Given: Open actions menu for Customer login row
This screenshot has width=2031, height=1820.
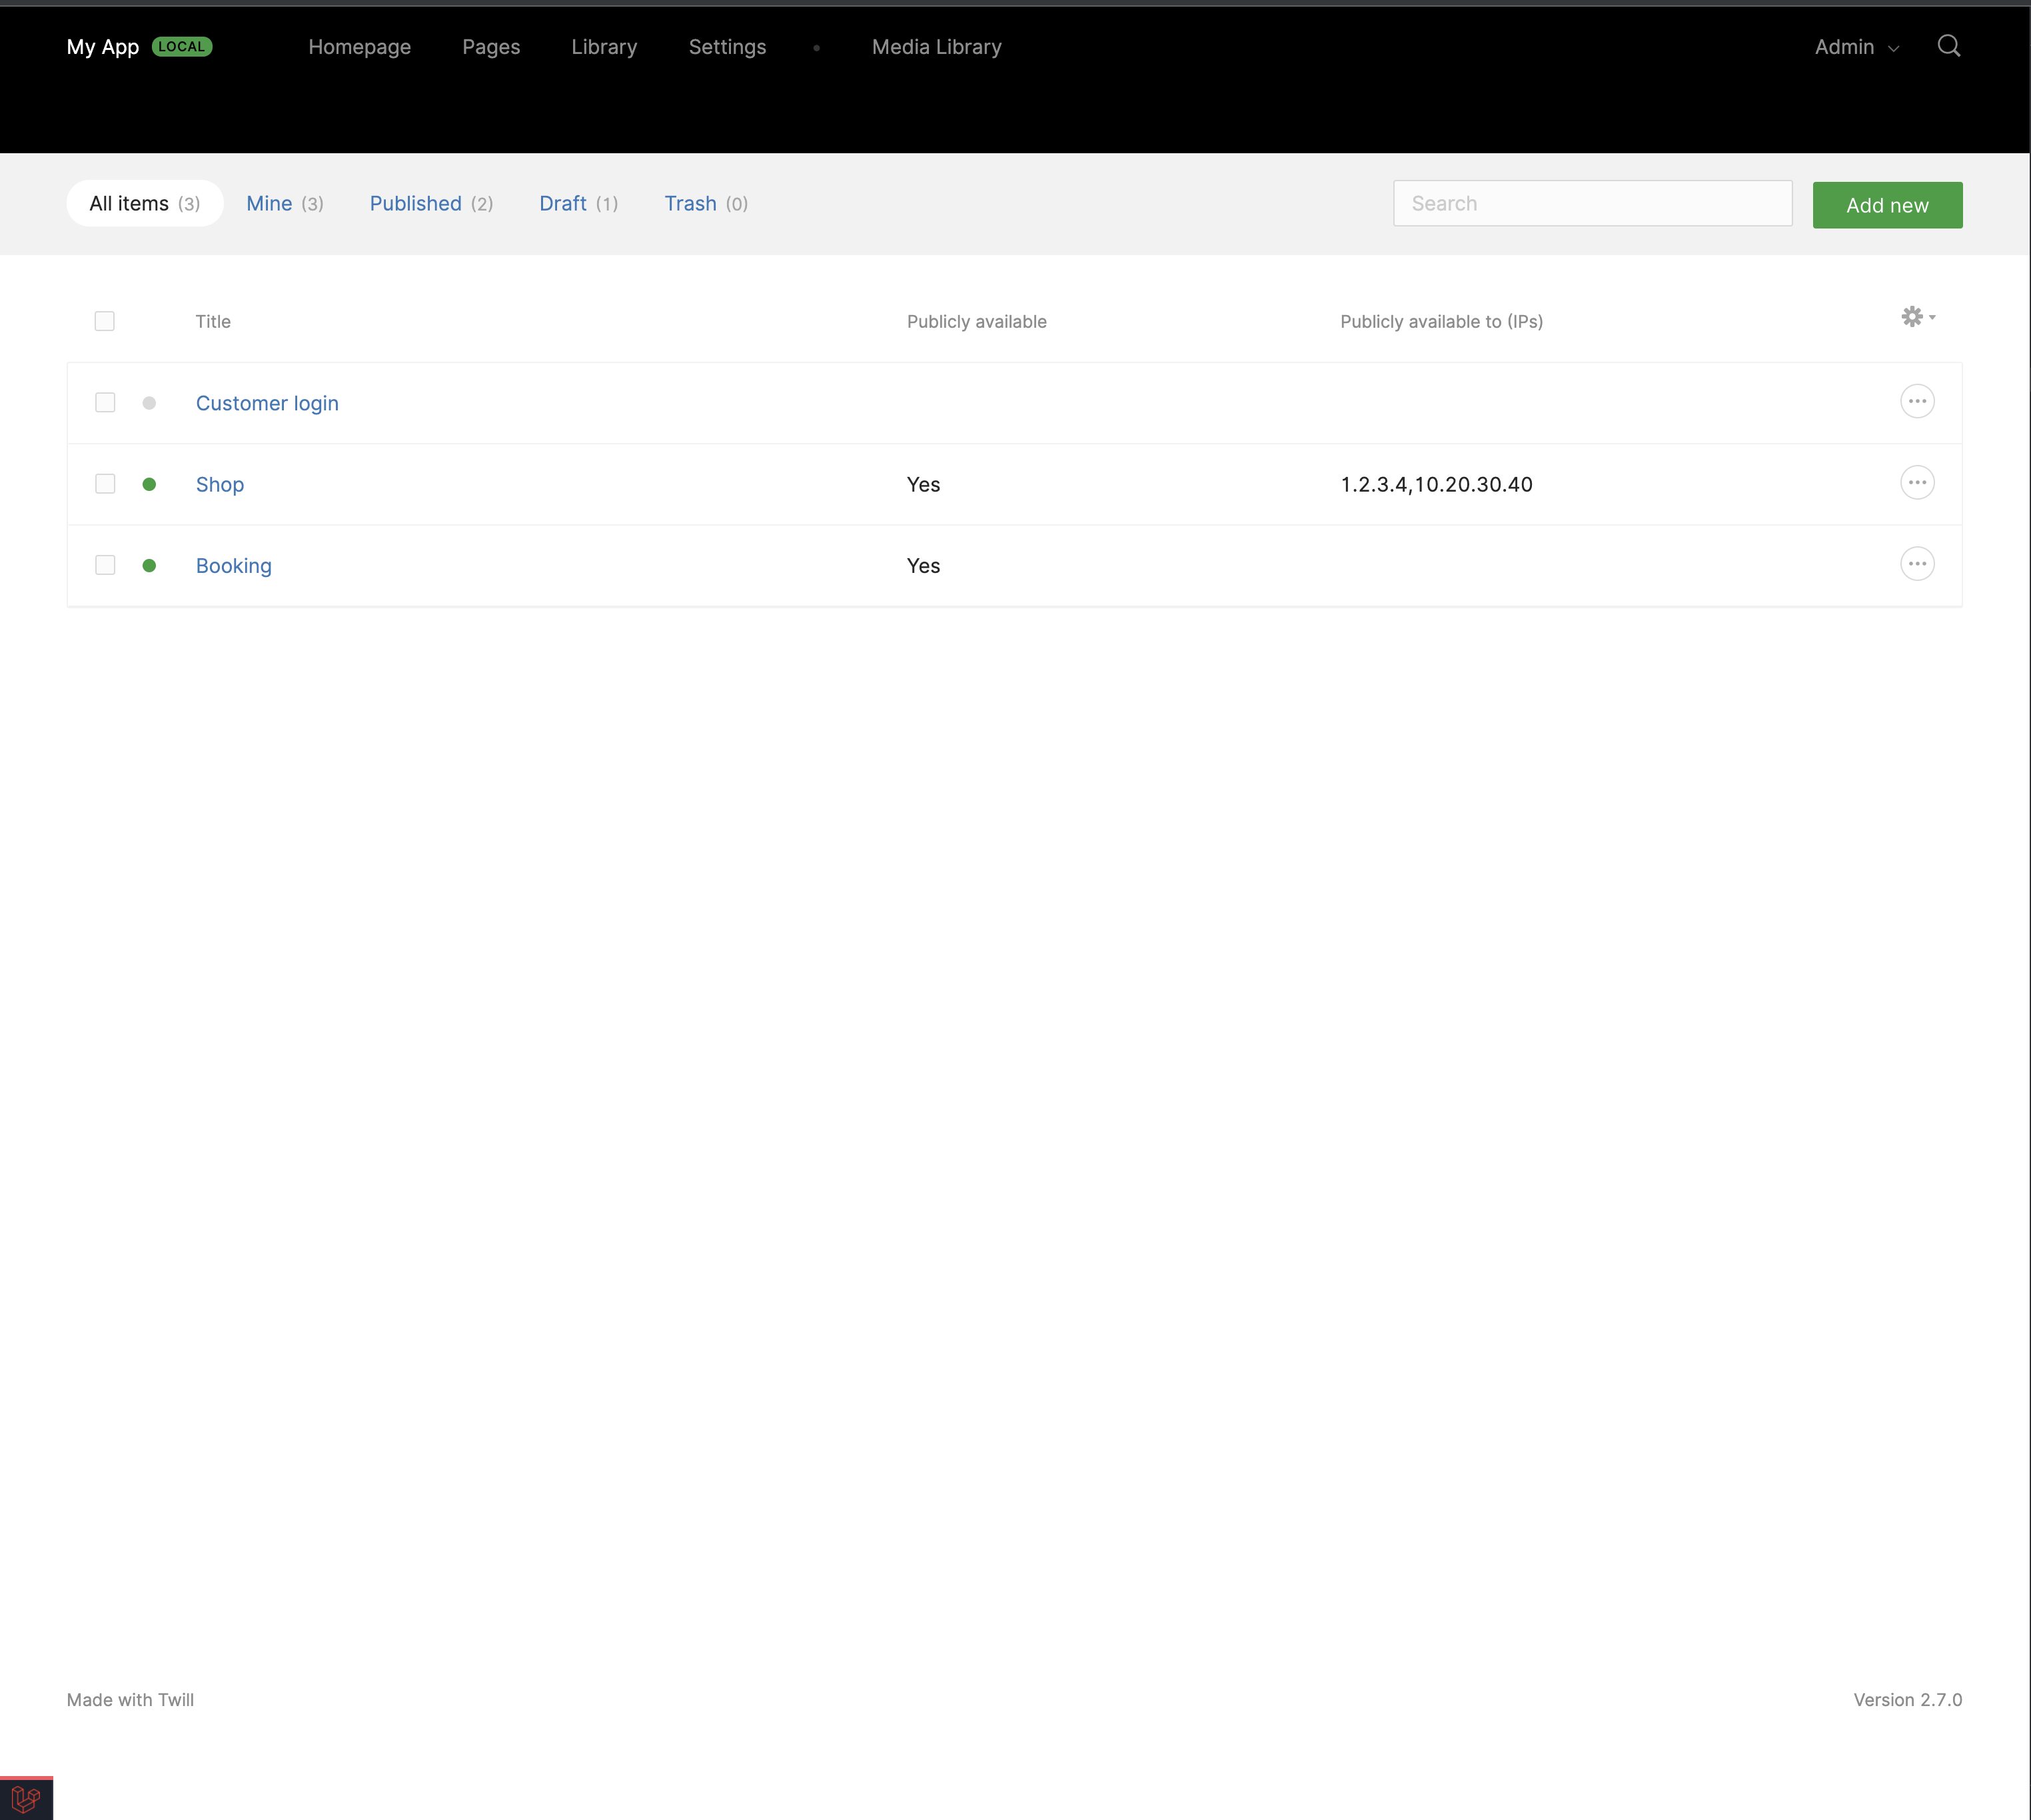Looking at the screenshot, I should tap(1916, 402).
